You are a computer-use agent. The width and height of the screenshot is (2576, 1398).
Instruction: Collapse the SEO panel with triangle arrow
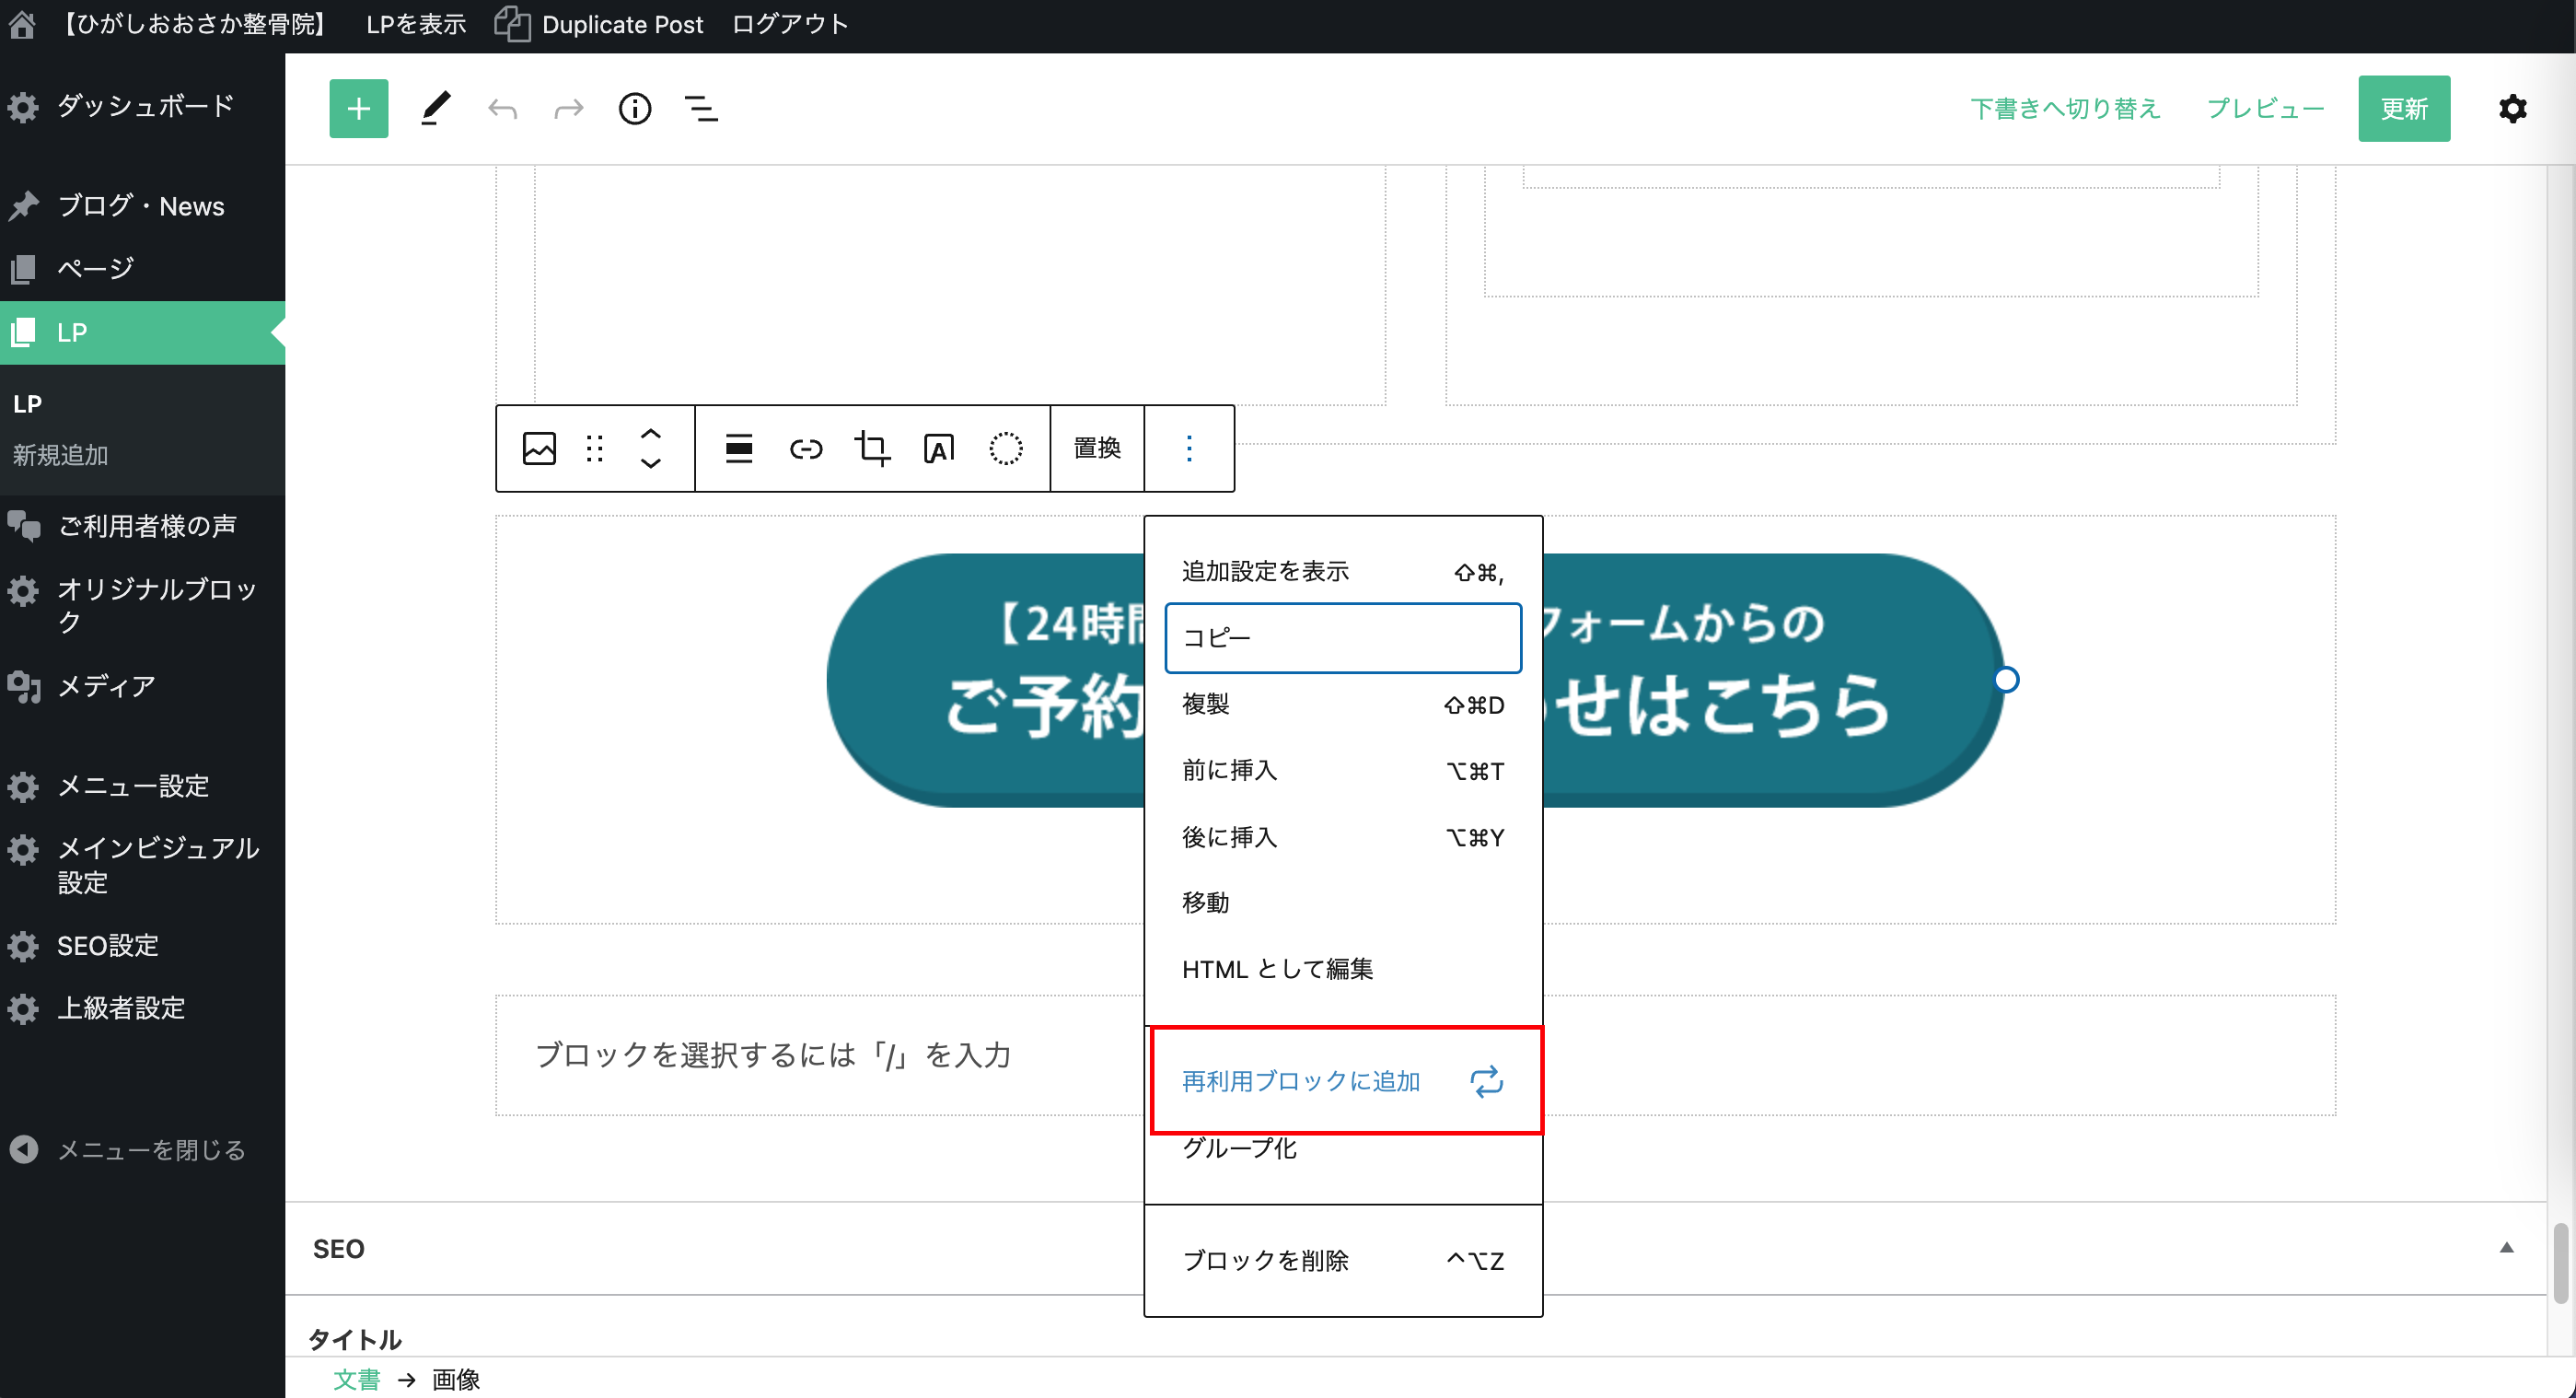[2506, 1247]
